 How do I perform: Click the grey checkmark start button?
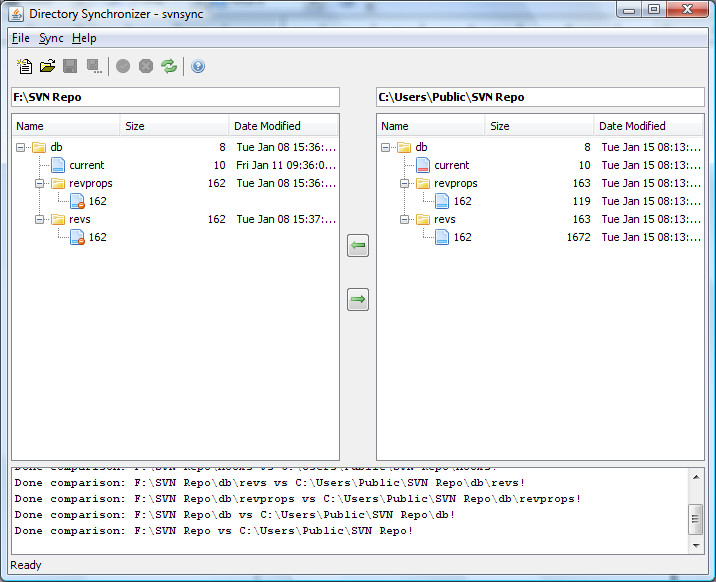123,67
